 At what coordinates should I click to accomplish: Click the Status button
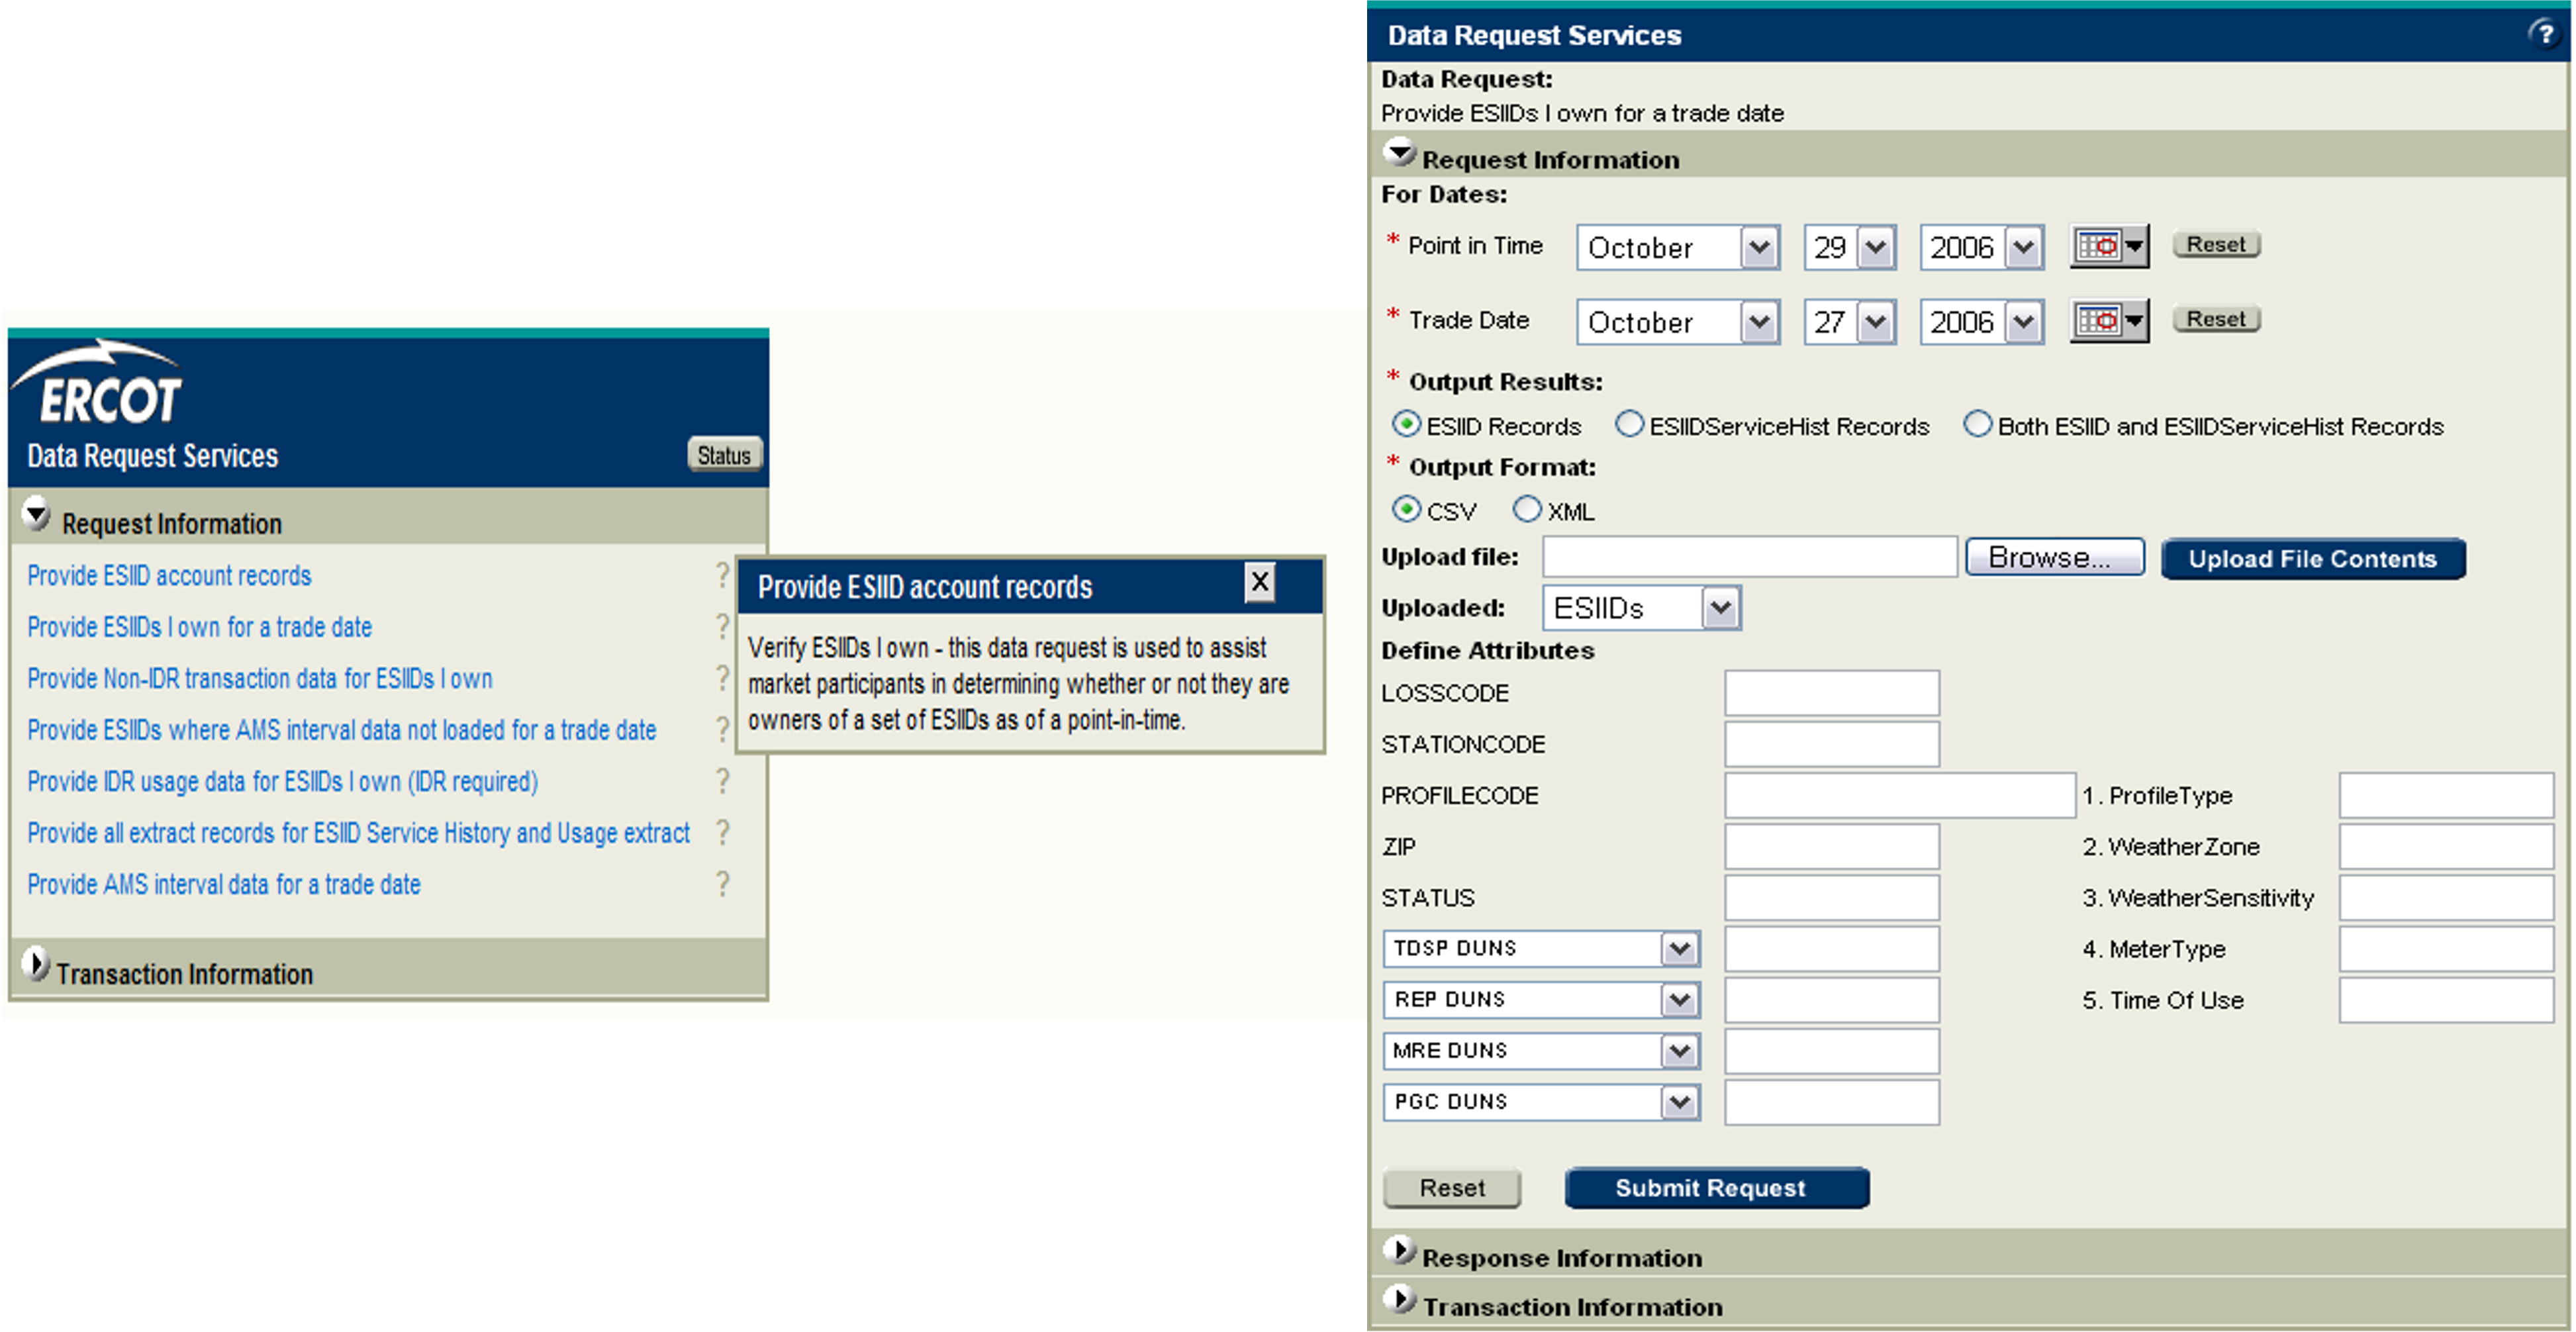coord(724,455)
